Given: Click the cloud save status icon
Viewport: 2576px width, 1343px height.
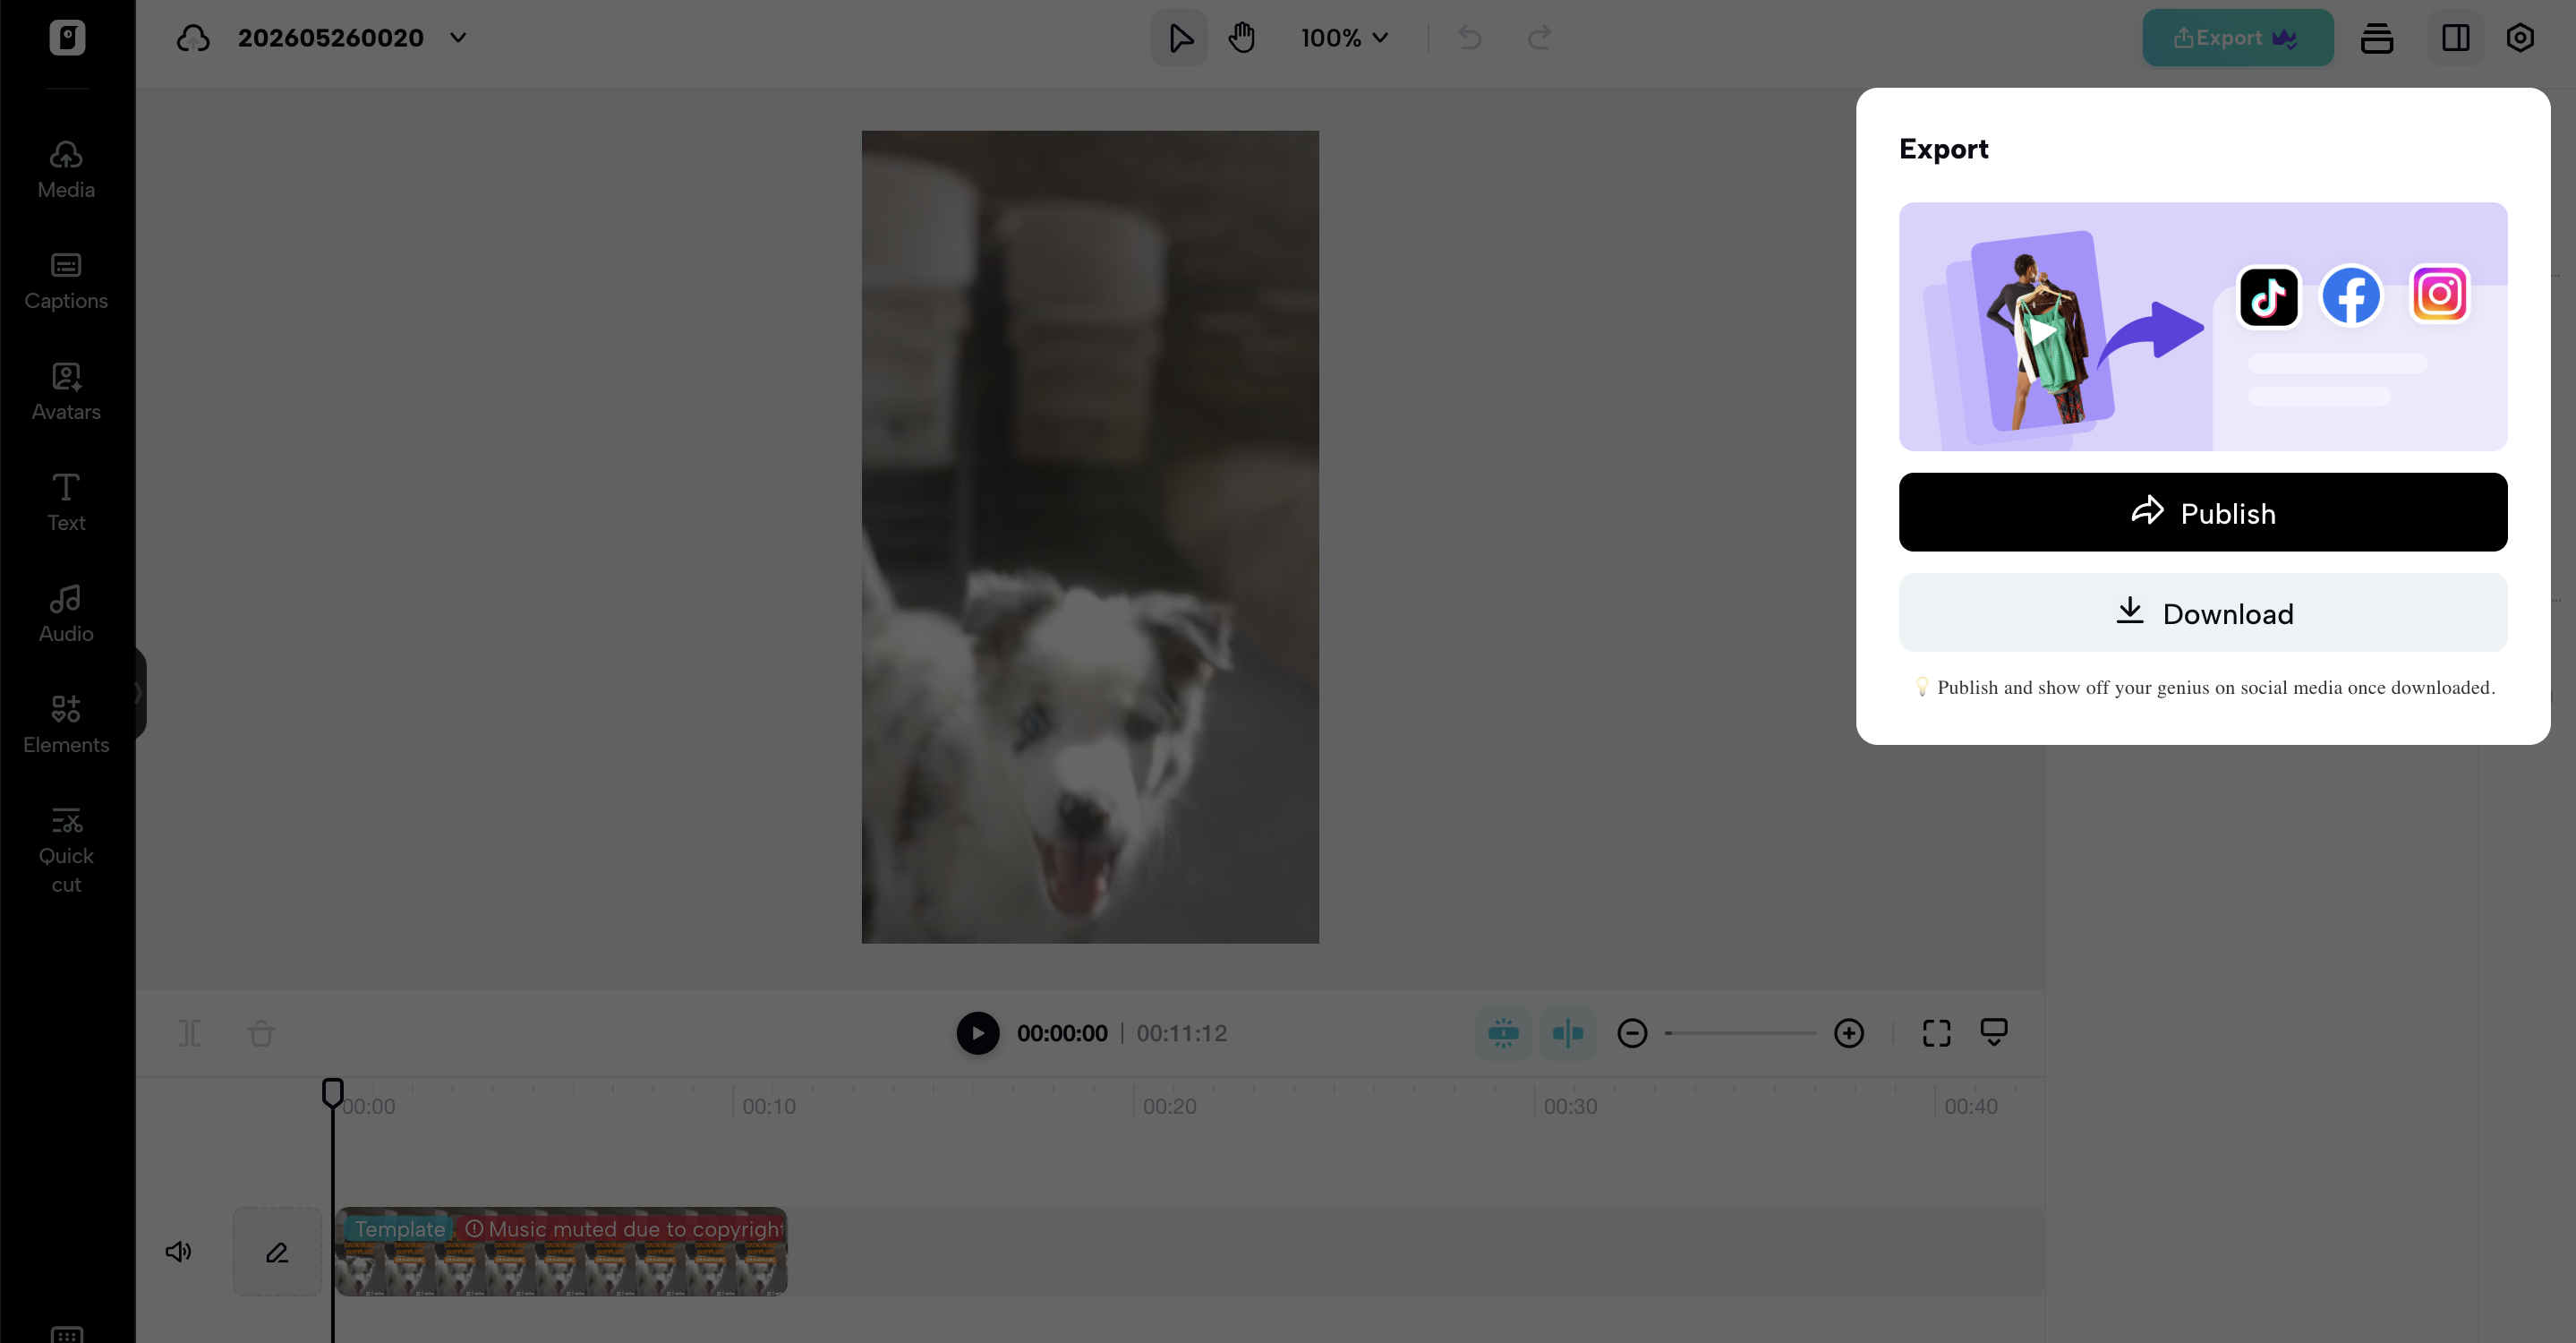Looking at the screenshot, I should pyautogui.click(x=193, y=38).
